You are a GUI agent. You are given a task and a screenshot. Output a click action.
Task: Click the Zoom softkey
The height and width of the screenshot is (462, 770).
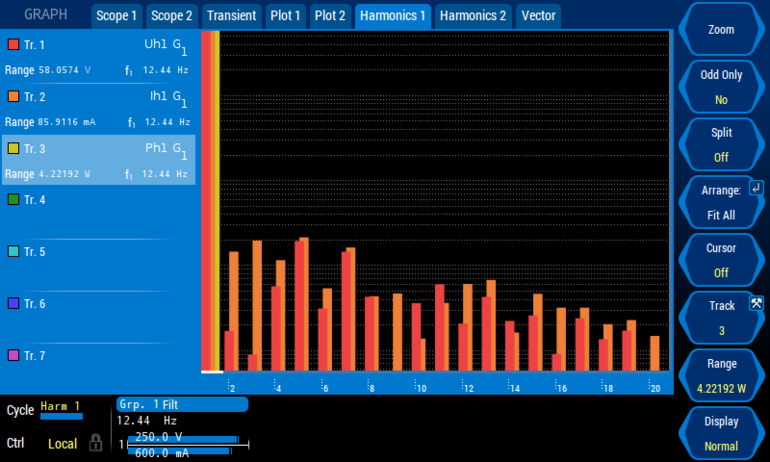point(721,29)
